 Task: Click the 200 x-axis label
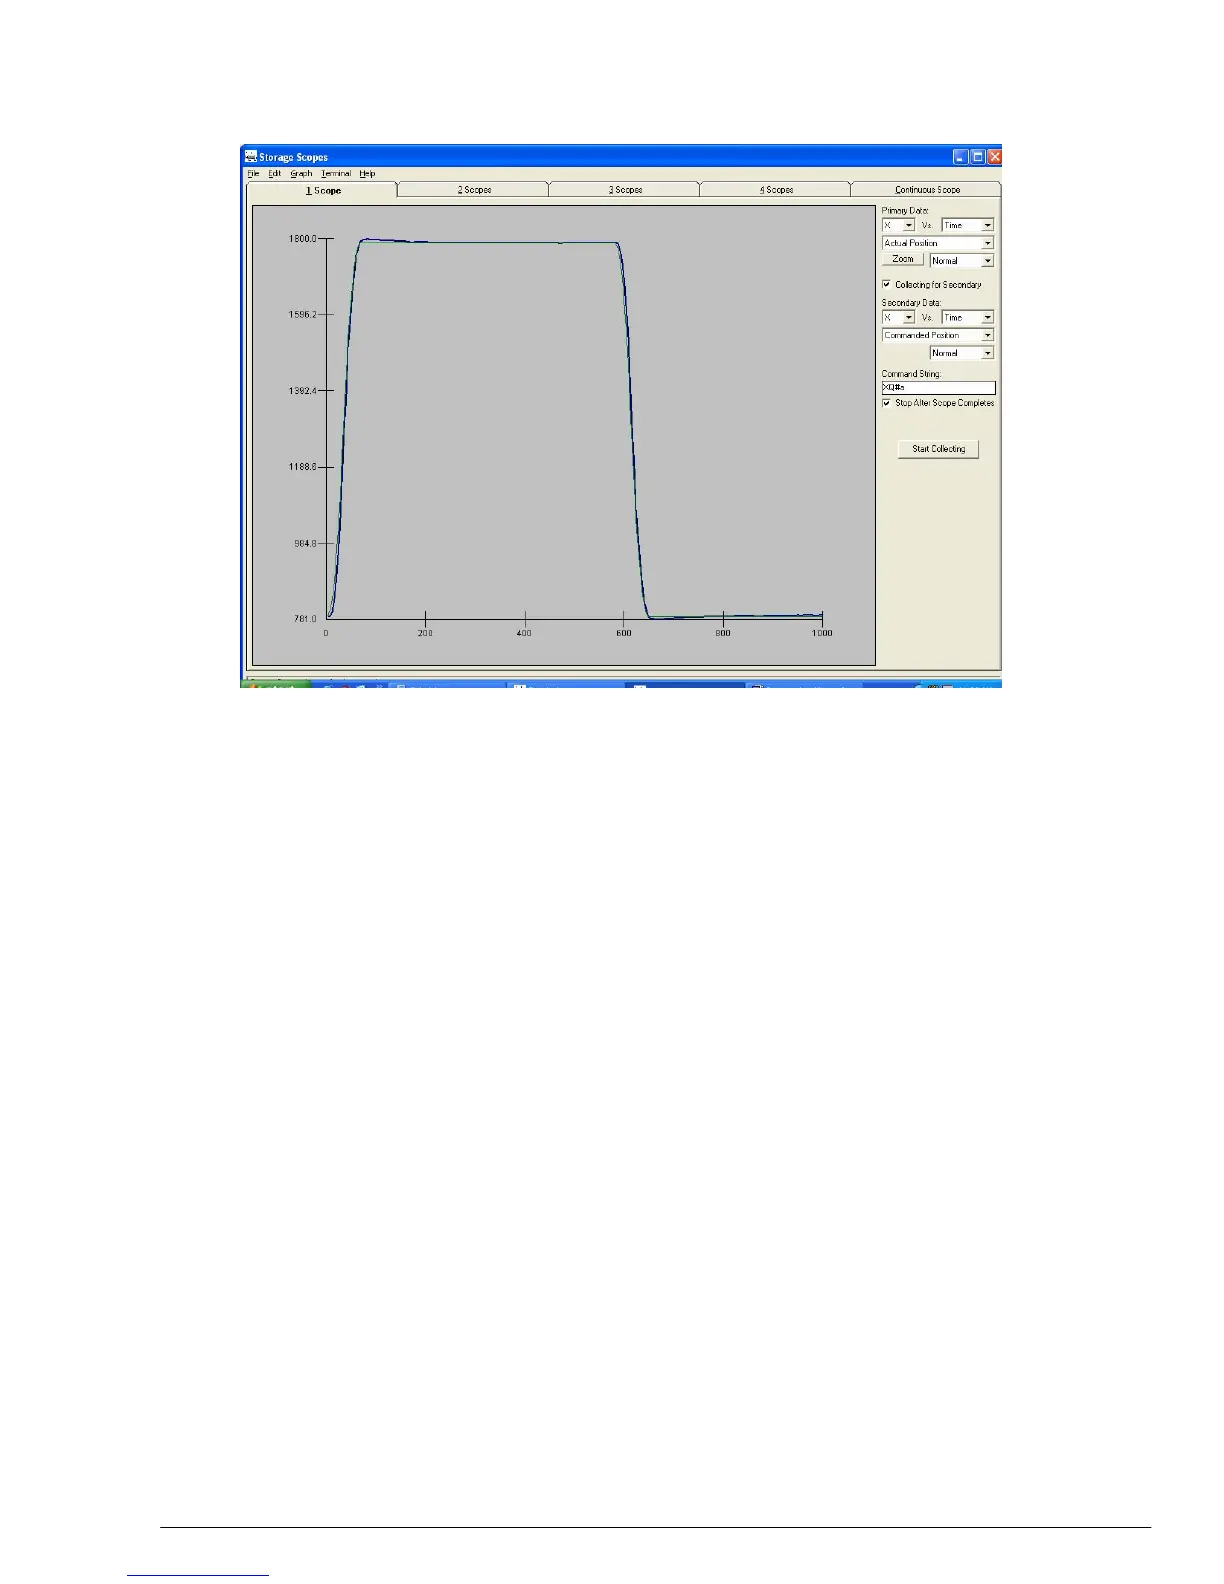tap(425, 633)
